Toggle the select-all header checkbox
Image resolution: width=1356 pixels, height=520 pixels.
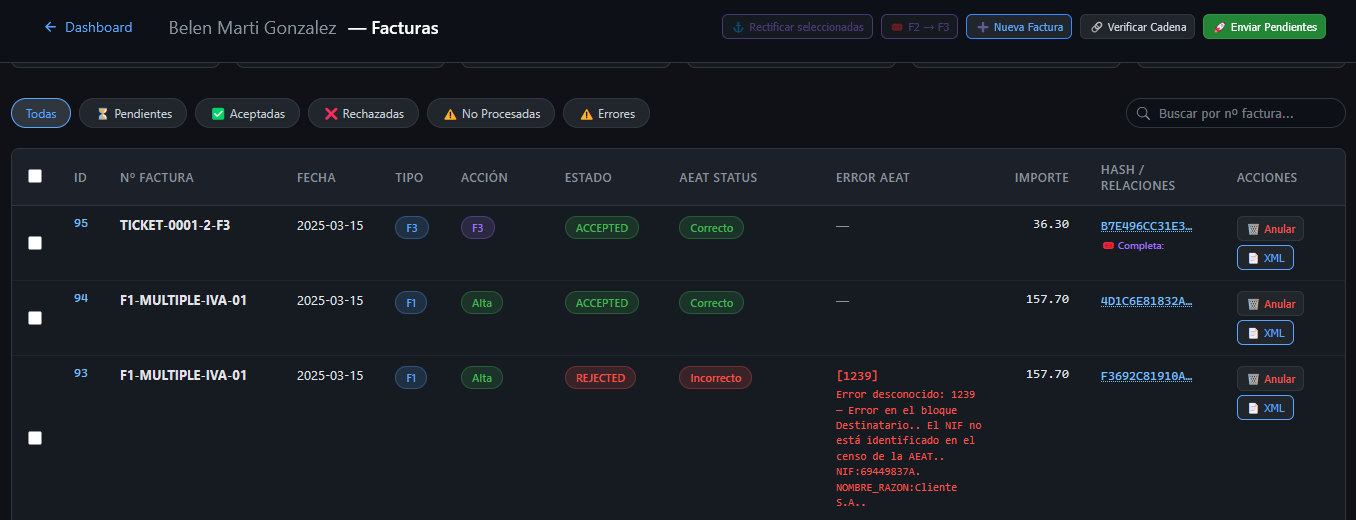click(x=35, y=176)
